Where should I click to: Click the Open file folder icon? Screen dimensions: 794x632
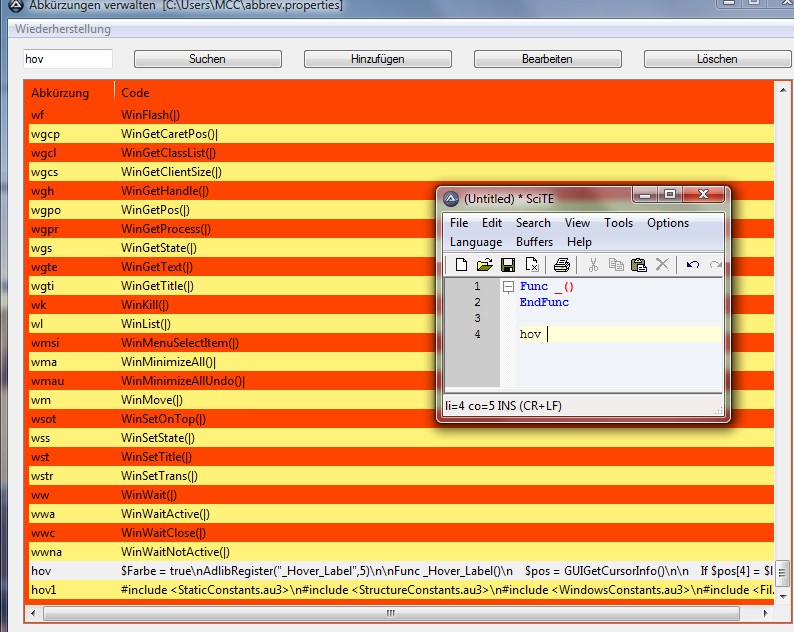click(484, 265)
